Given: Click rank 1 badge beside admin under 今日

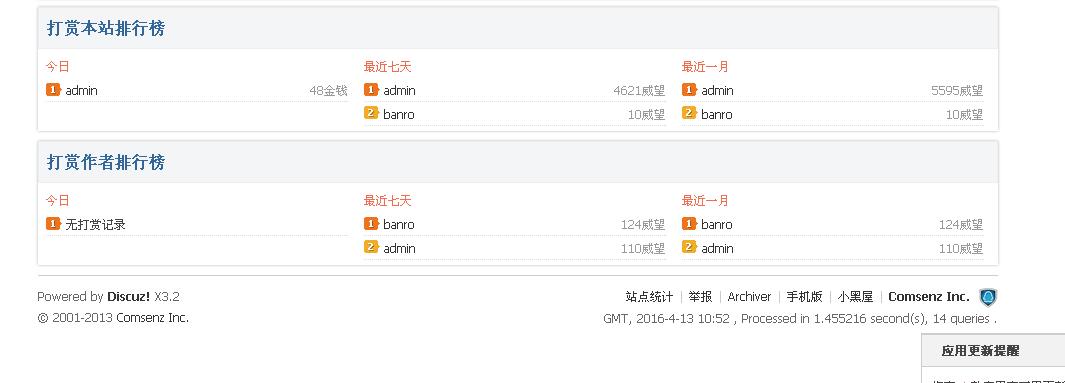Looking at the screenshot, I should pyautogui.click(x=54, y=90).
